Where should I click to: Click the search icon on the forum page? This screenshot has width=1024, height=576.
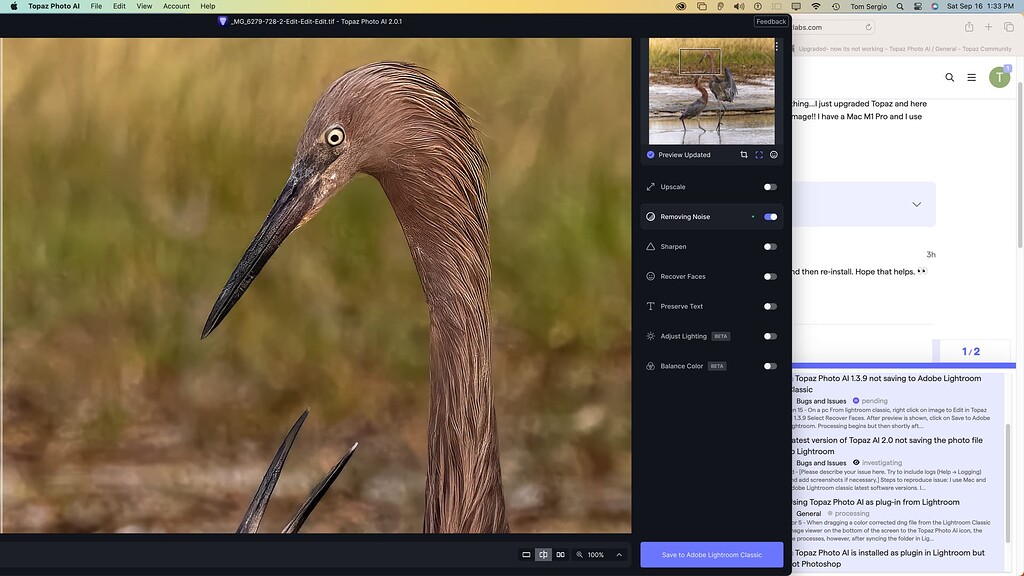[949, 77]
